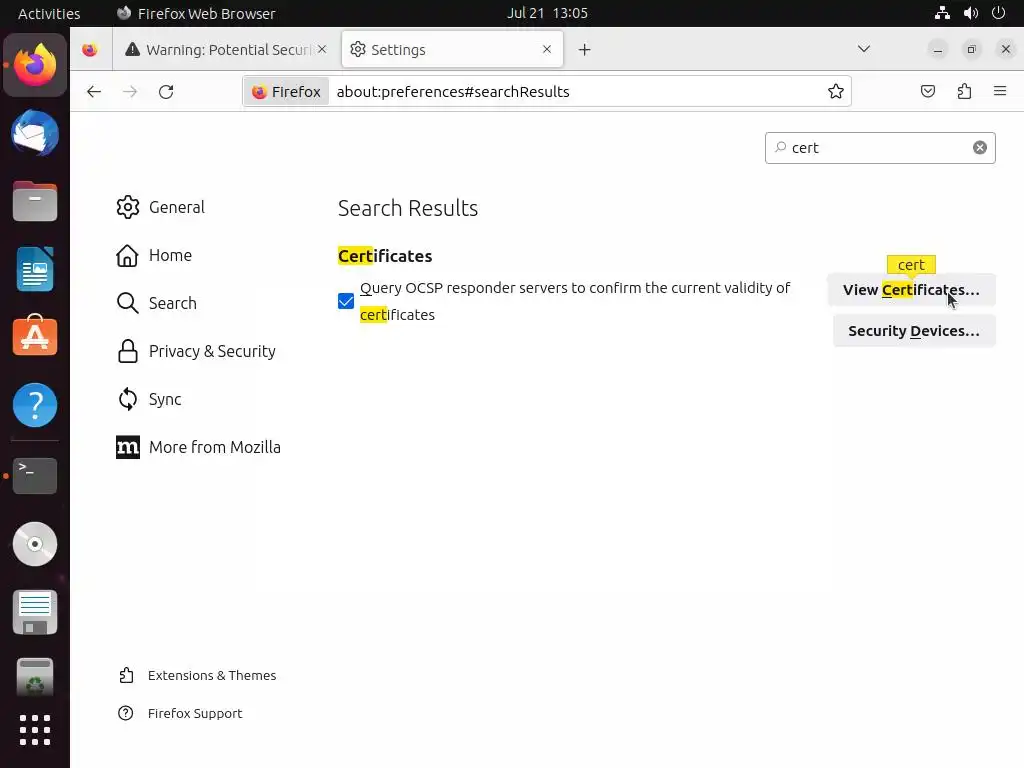Launch Thunderbird Mail from the dock

click(x=35, y=134)
